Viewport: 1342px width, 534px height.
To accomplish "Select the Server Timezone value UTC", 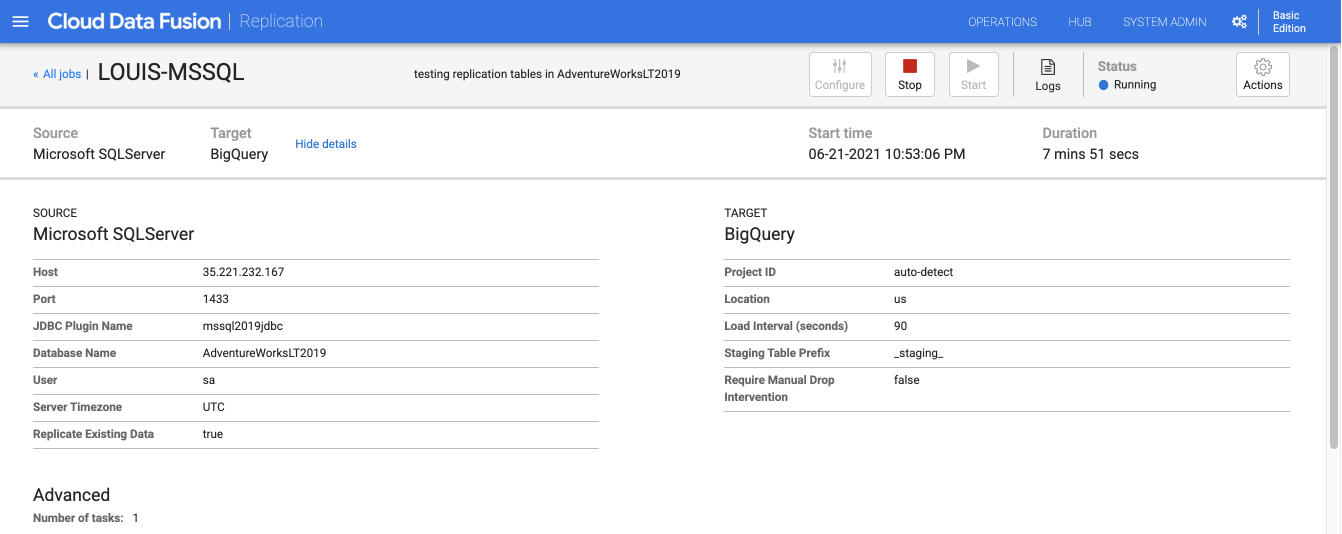I will [x=213, y=407].
